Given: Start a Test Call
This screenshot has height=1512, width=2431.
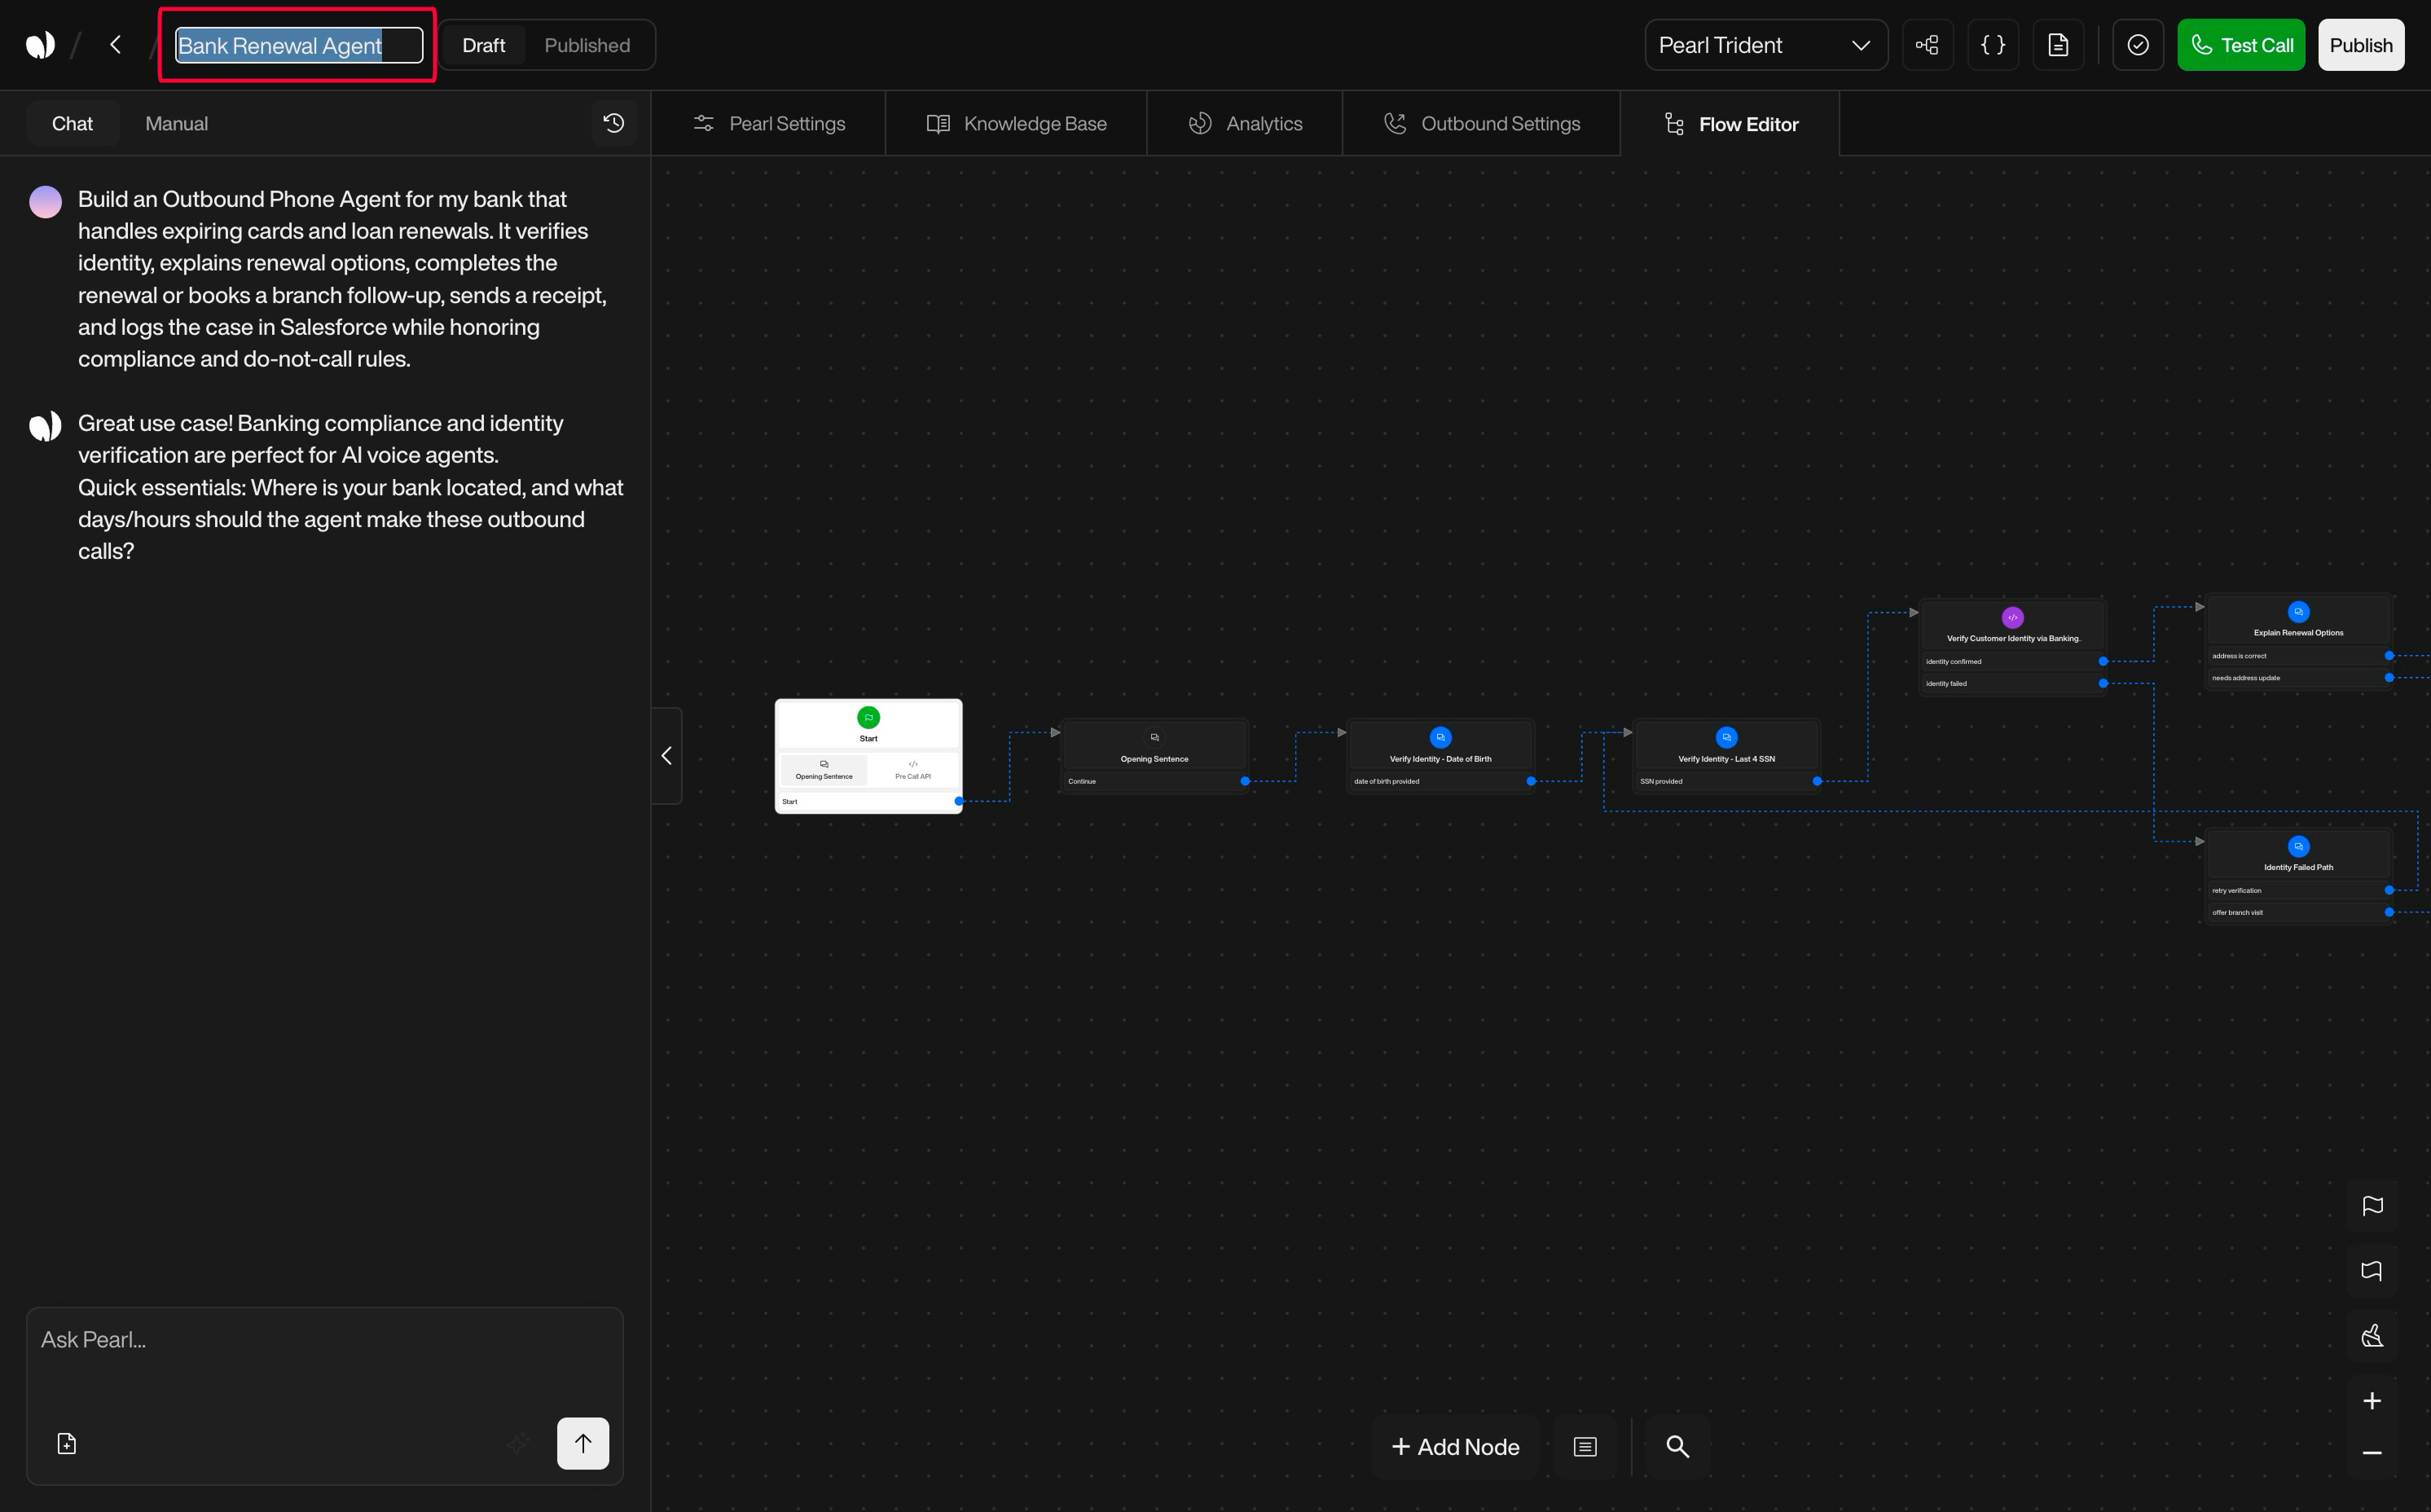Looking at the screenshot, I should point(2241,44).
